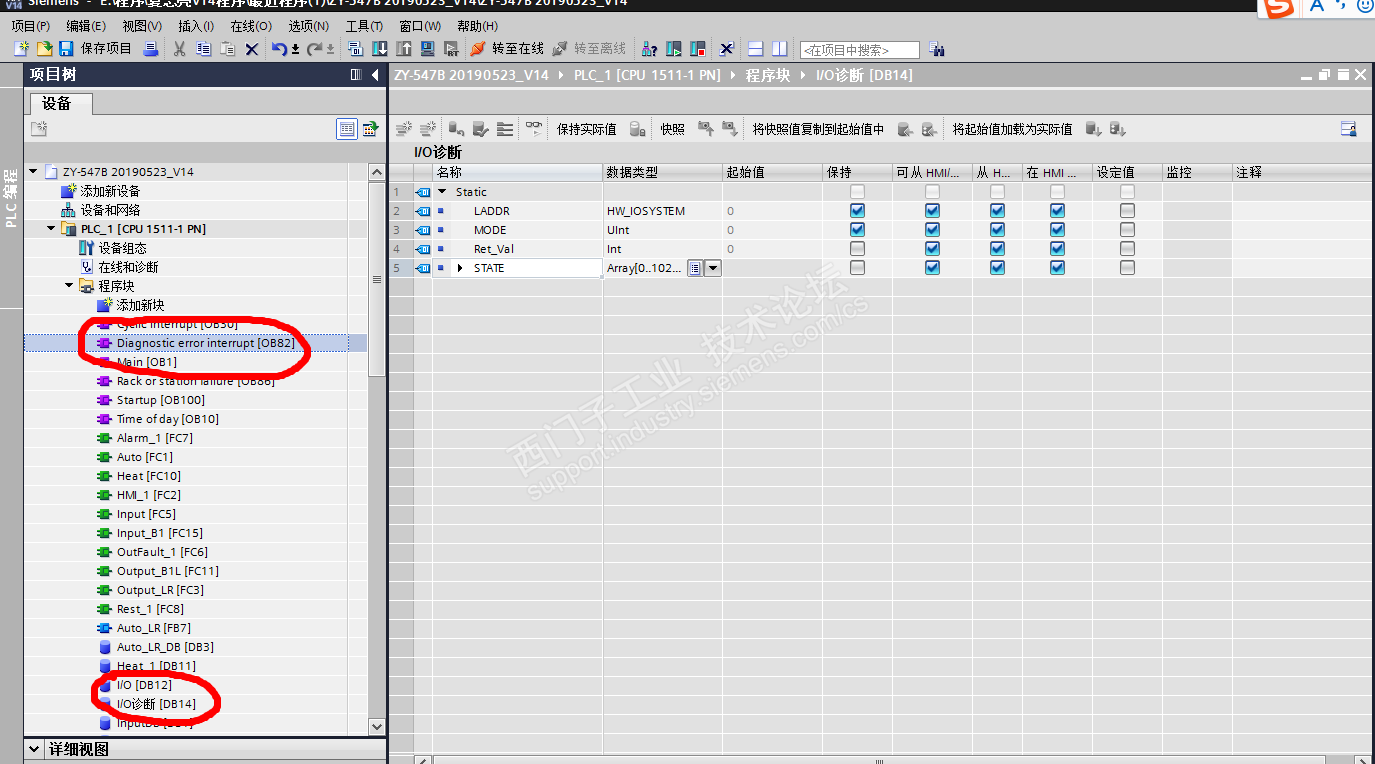The image size is (1375, 764).
Task: Click the compile icon in the main toolbar
Action: tap(355, 49)
